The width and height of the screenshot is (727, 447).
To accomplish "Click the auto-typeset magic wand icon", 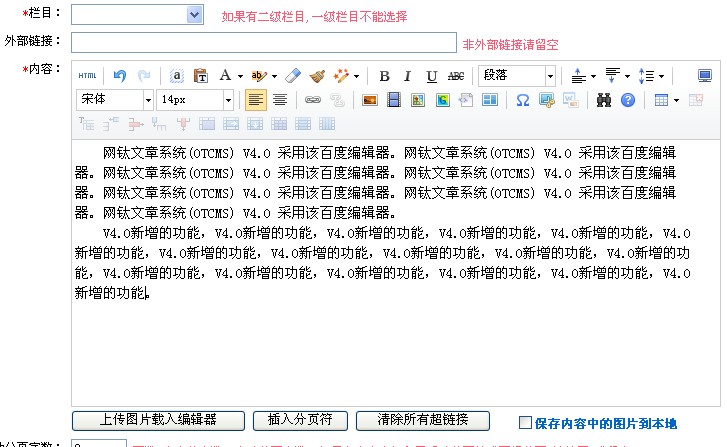I will tap(341, 76).
